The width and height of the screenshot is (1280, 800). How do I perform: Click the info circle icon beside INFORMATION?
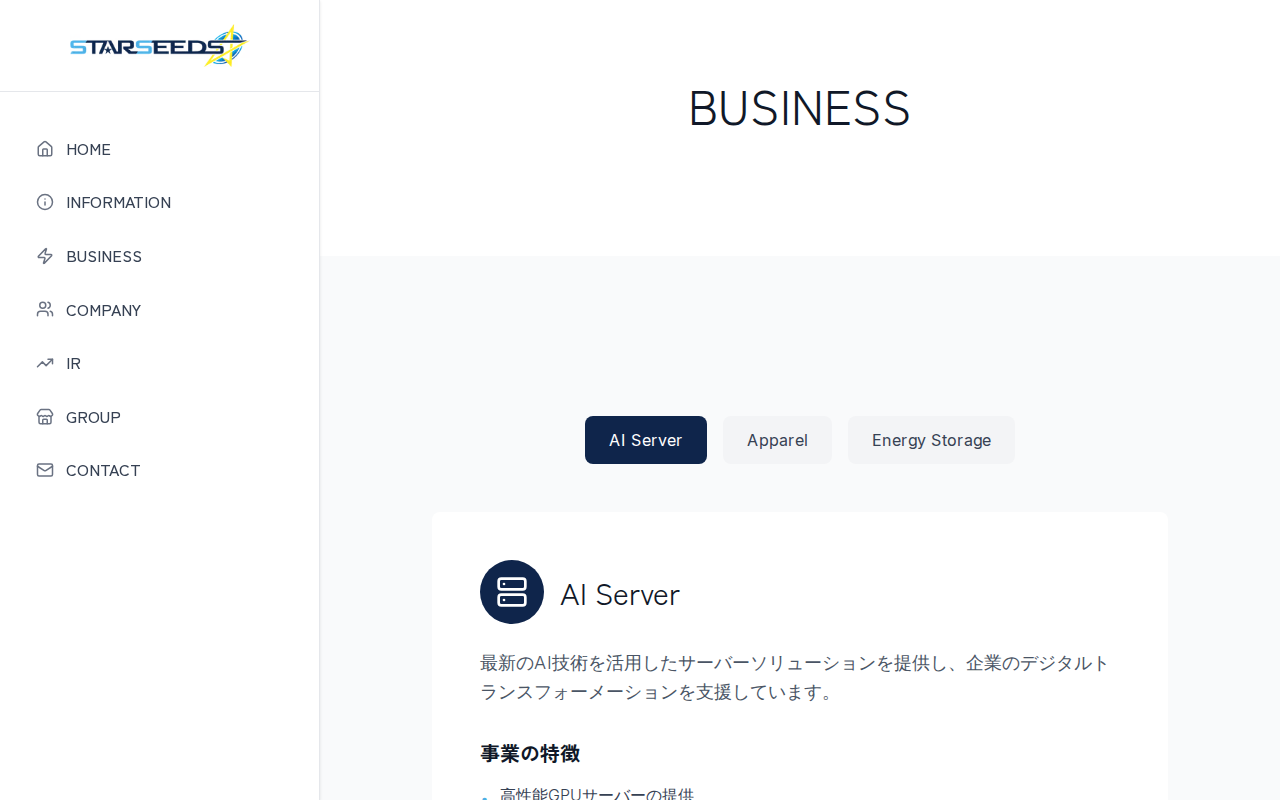(45, 202)
